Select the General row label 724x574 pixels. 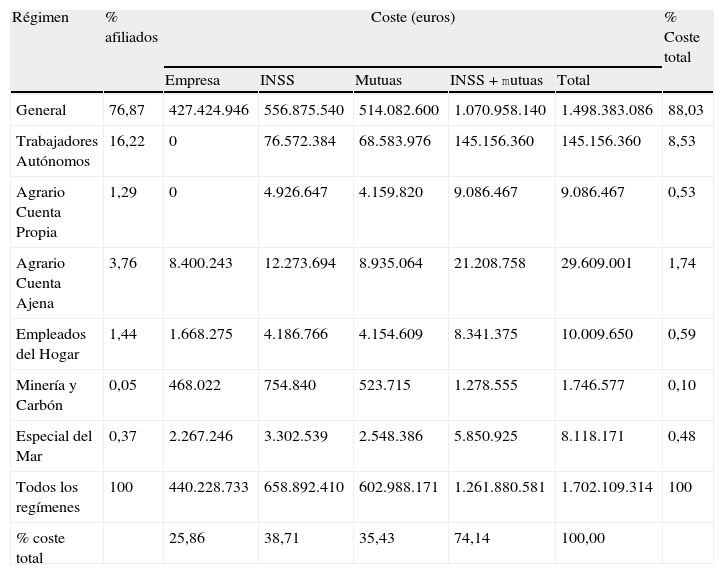41,110
